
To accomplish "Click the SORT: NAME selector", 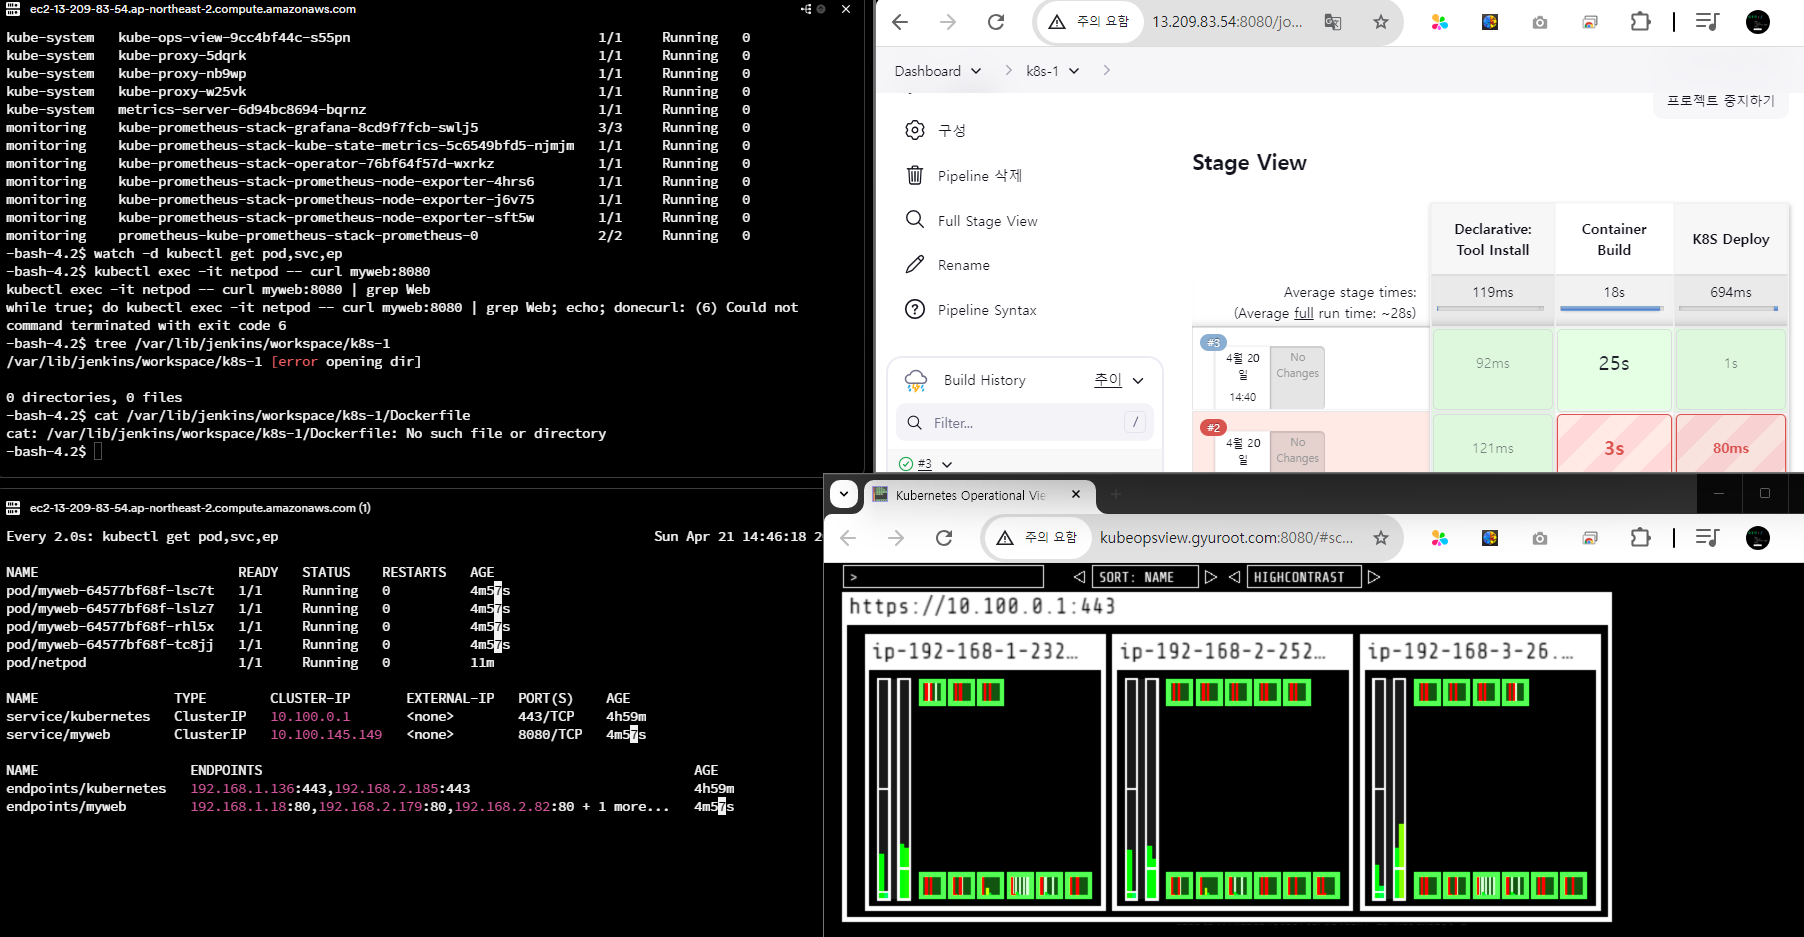I will pos(1146,577).
